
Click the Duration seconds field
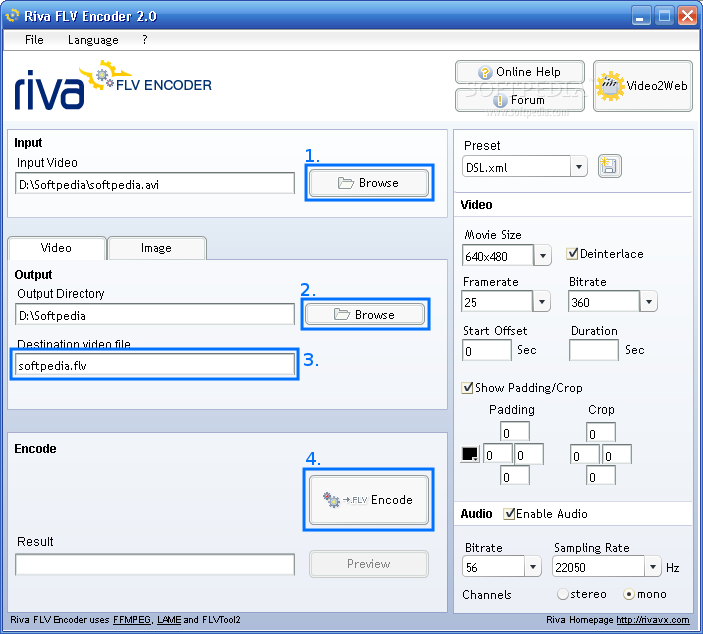[x=594, y=350]
